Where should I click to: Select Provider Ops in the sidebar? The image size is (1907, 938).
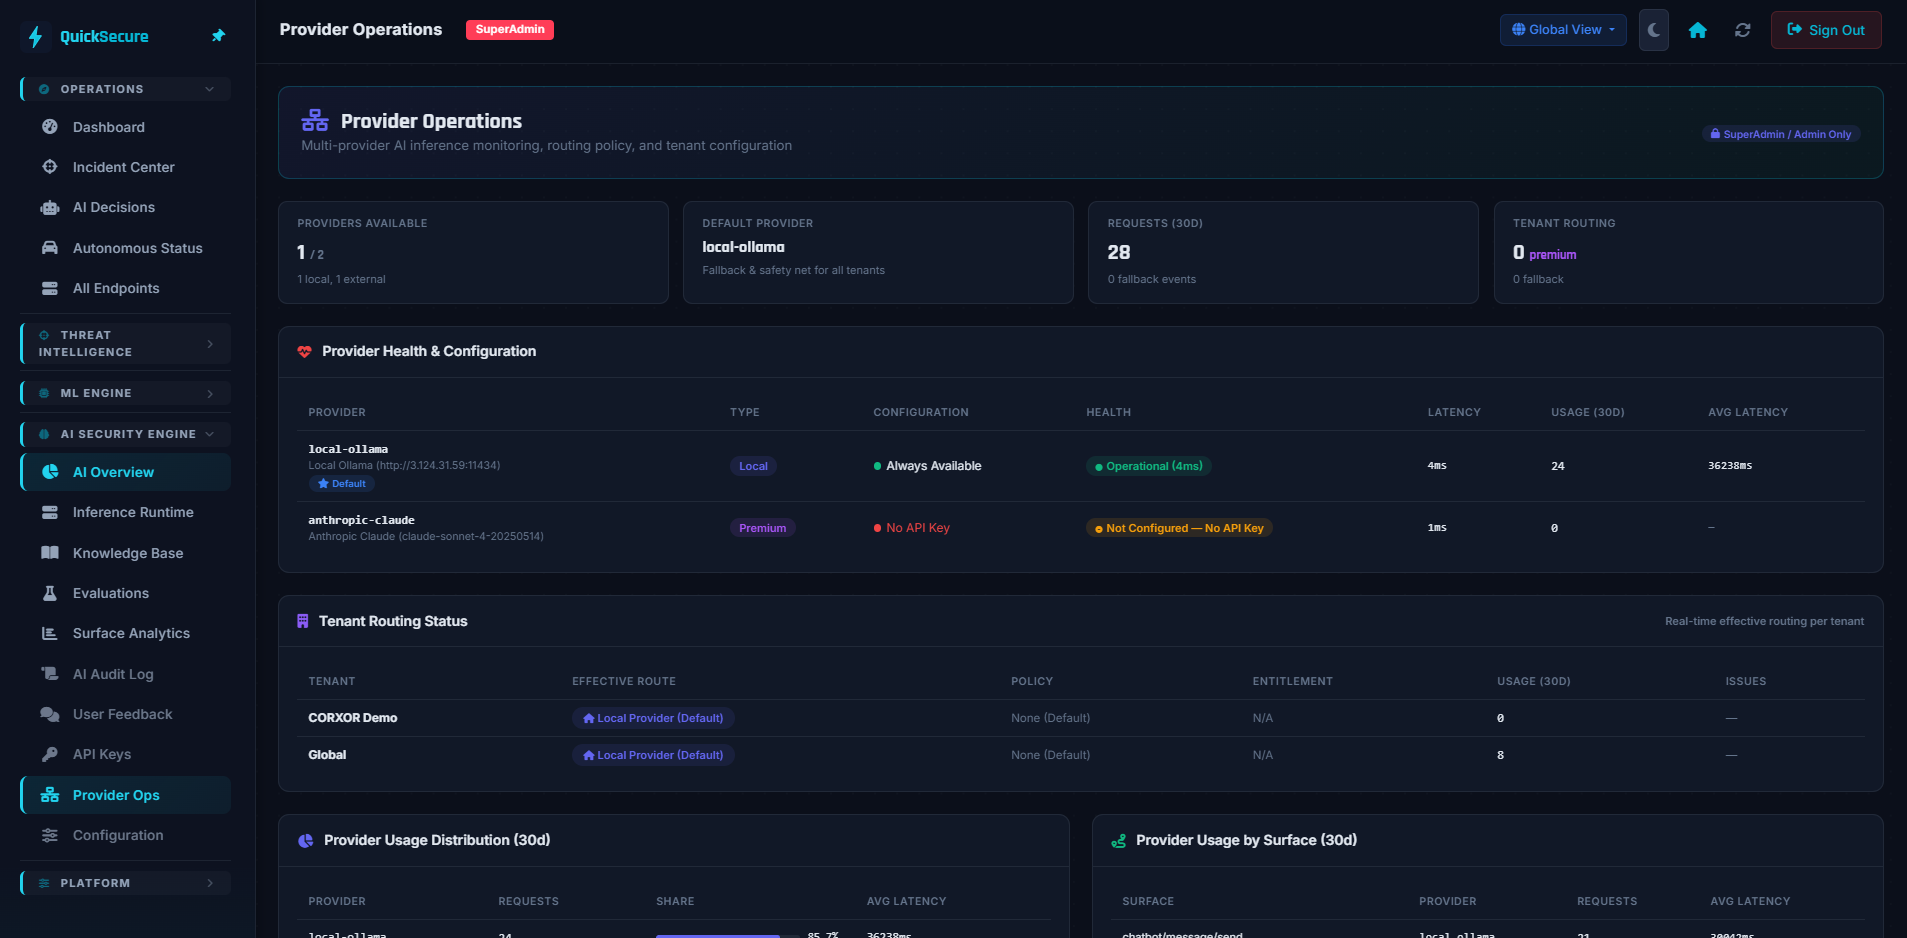point(115,795)
